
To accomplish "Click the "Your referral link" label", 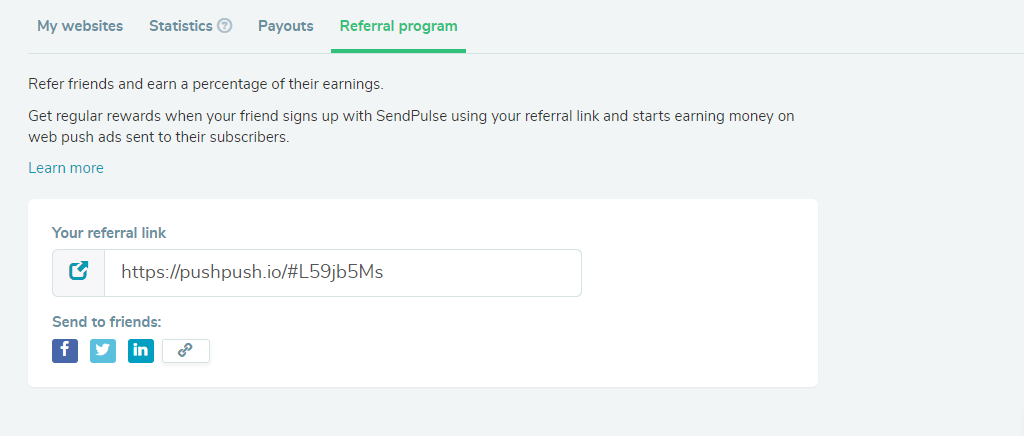I will point(109,233).
